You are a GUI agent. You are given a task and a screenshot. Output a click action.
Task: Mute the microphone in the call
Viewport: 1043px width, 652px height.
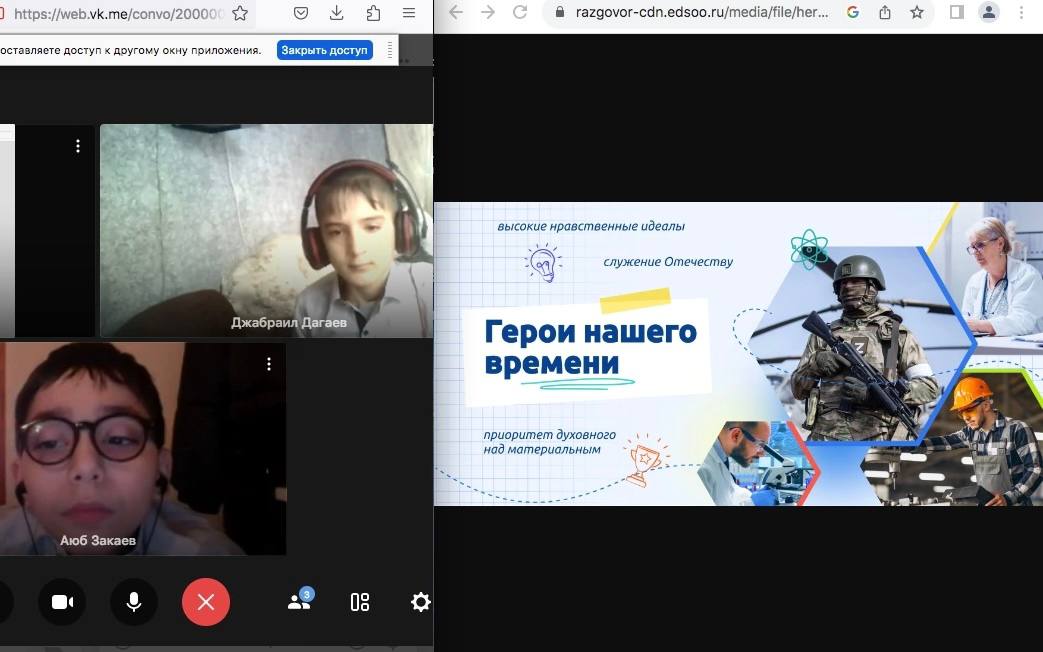pos(133,602)
